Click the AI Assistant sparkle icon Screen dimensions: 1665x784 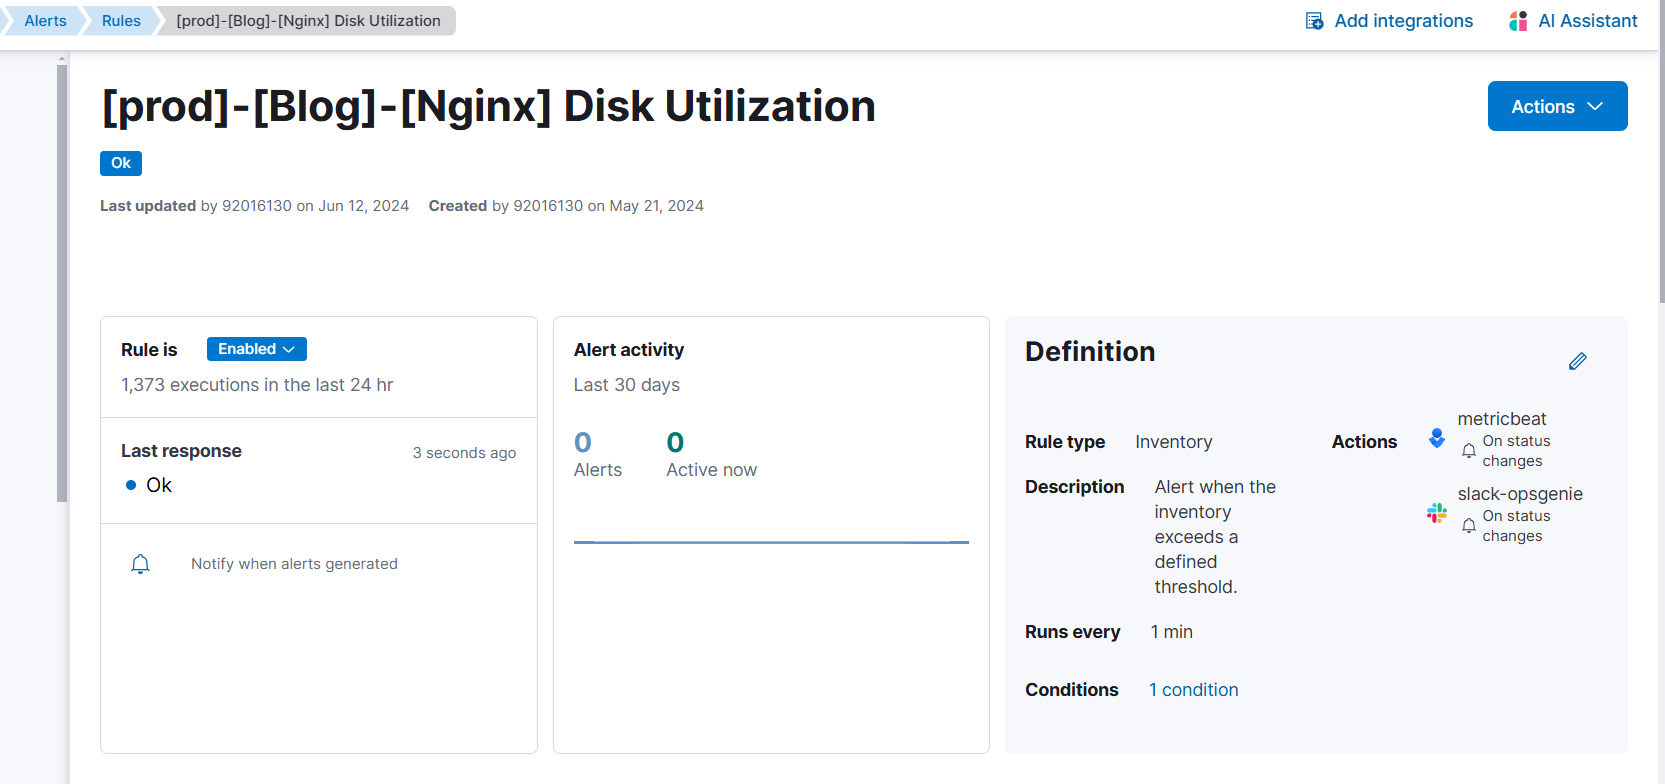click(x=1518, y=21)
